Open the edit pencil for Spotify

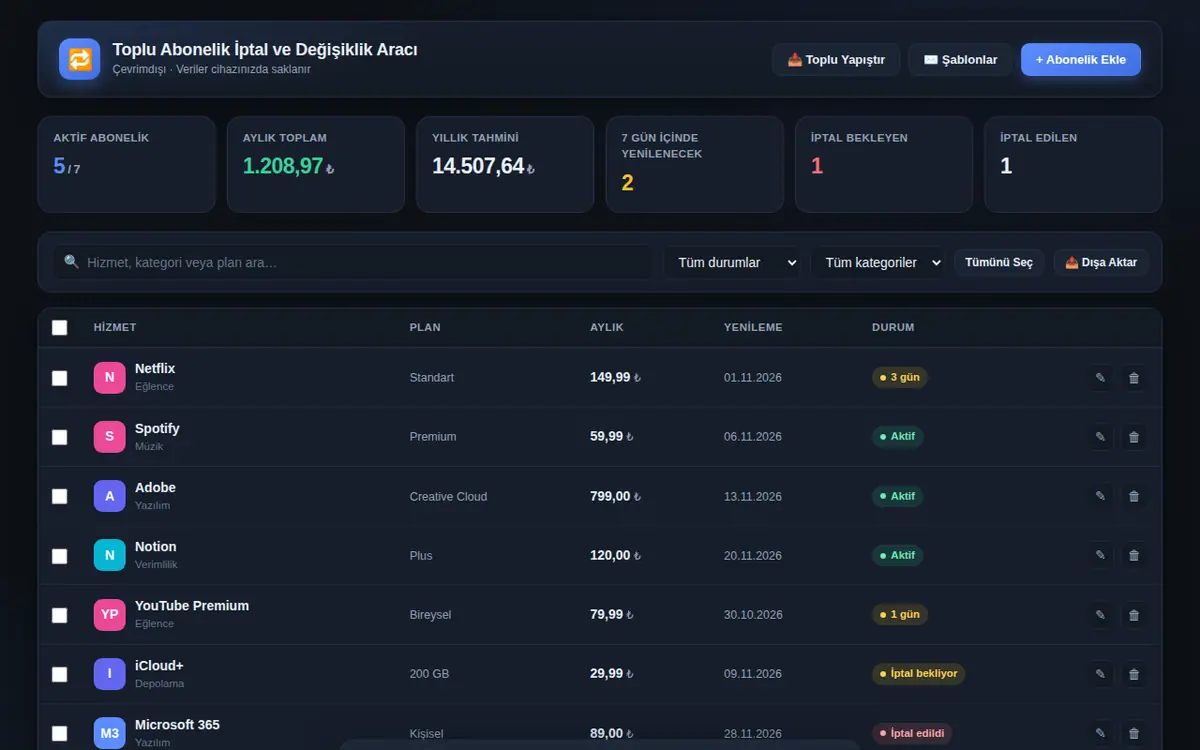pos(1101,437)
